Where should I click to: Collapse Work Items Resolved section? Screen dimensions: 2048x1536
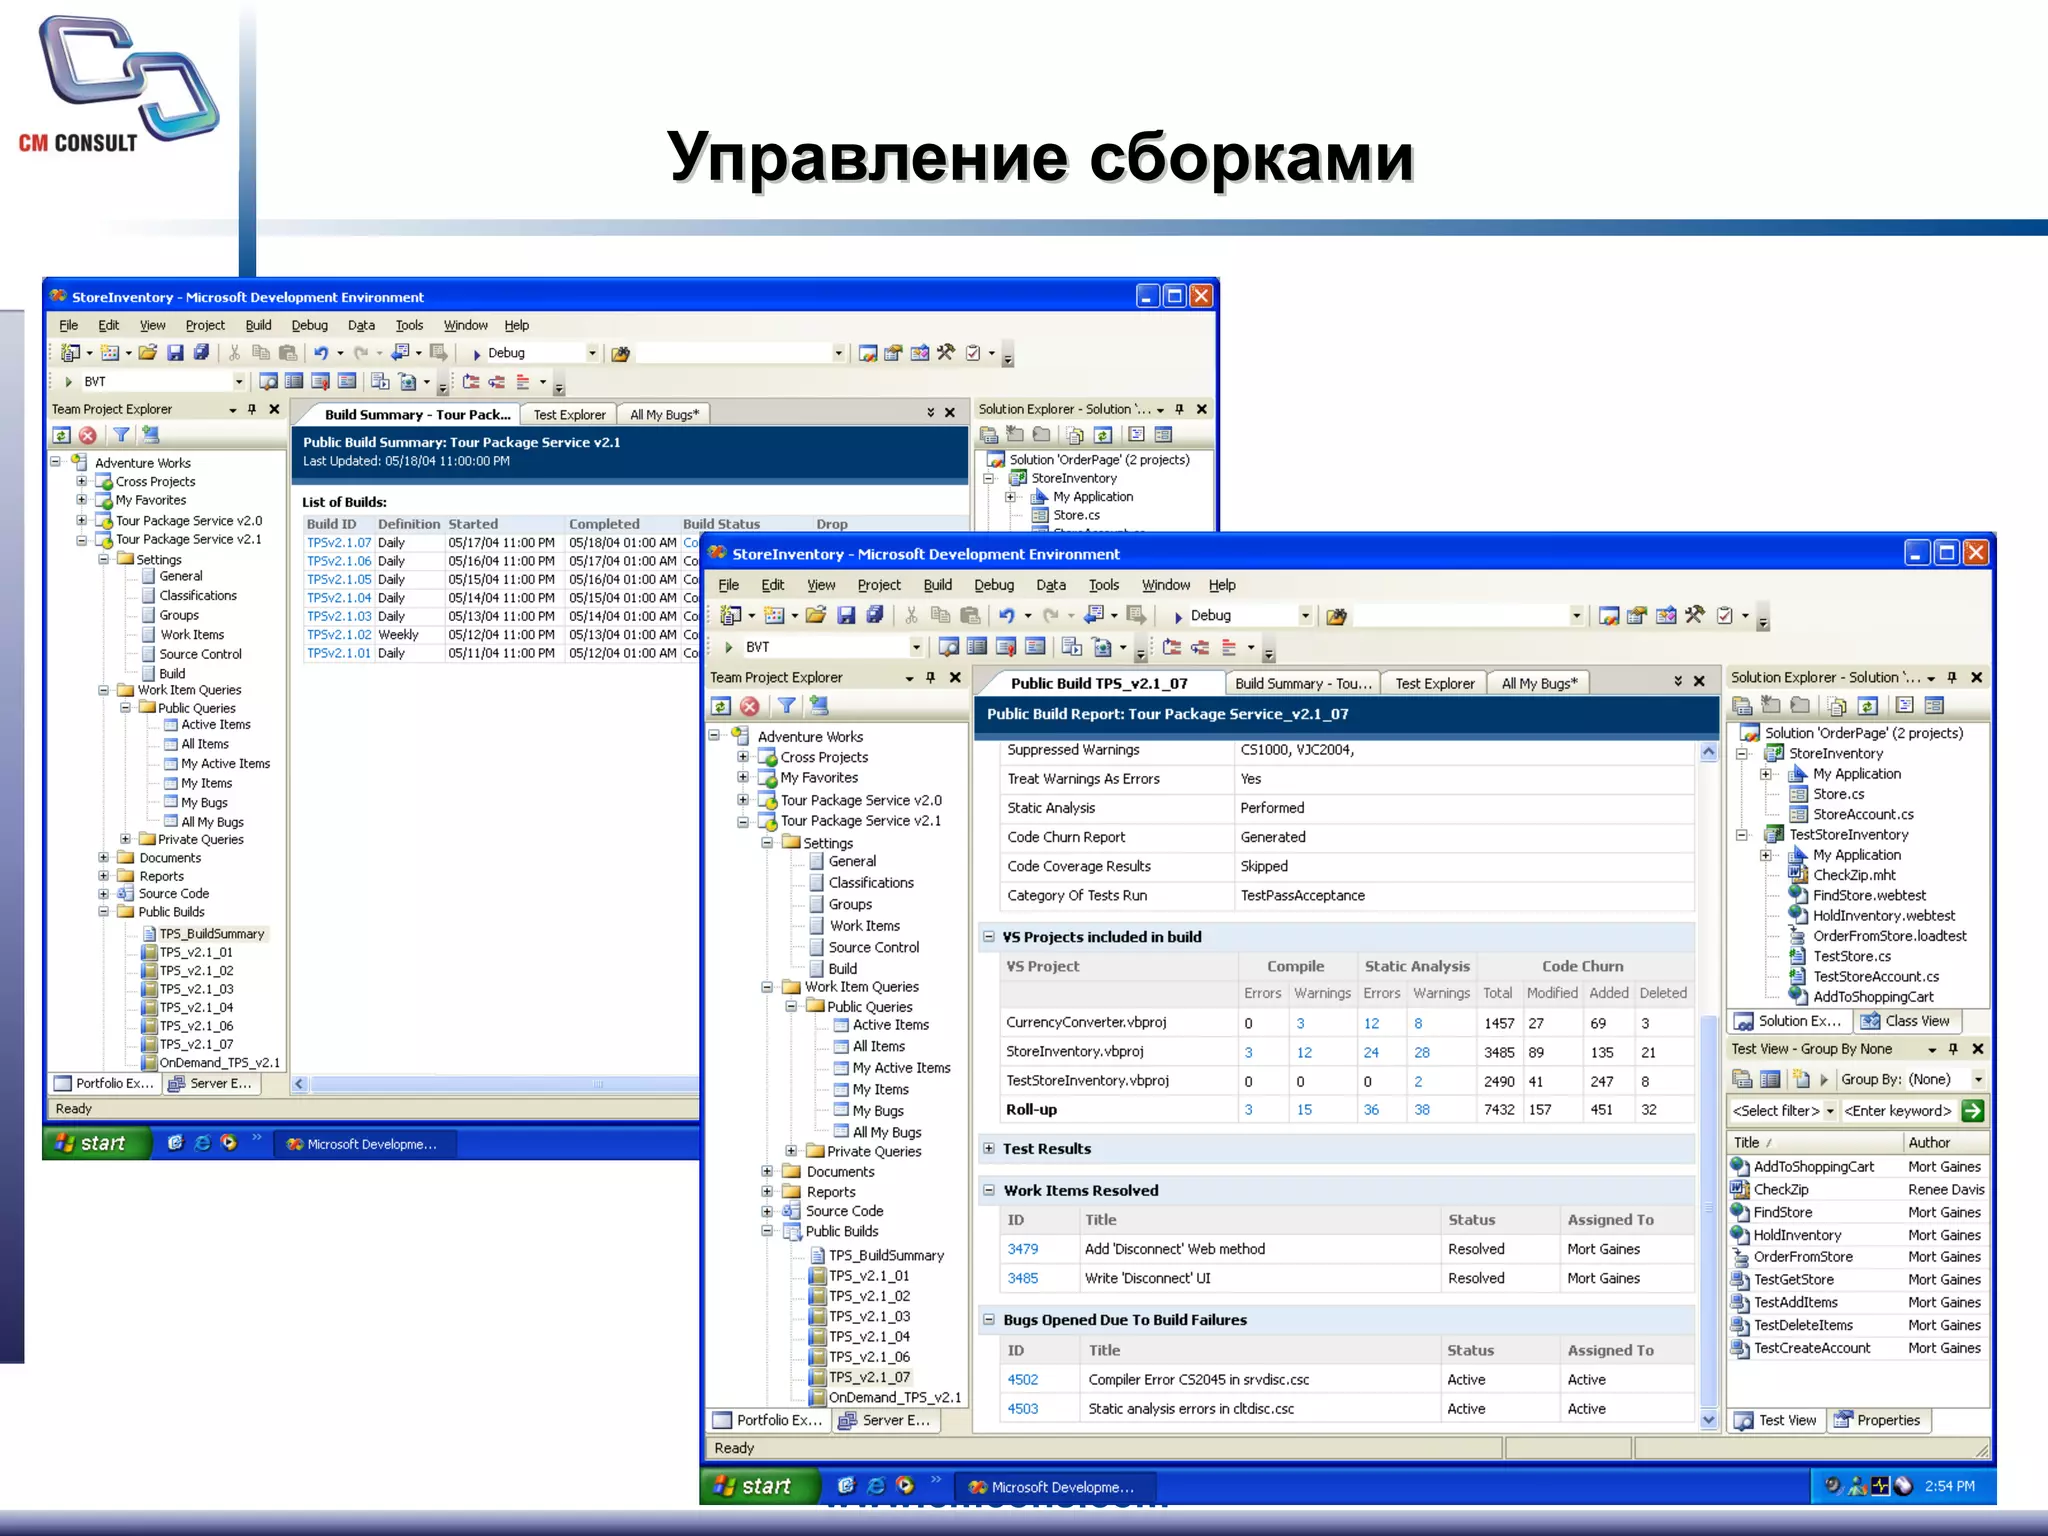tap(989, 1190)
